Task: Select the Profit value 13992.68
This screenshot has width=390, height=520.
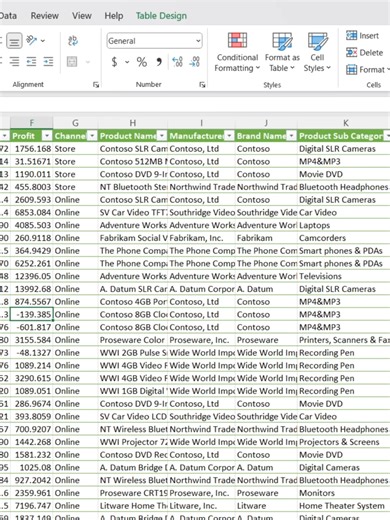Action: tap(31, 289)
